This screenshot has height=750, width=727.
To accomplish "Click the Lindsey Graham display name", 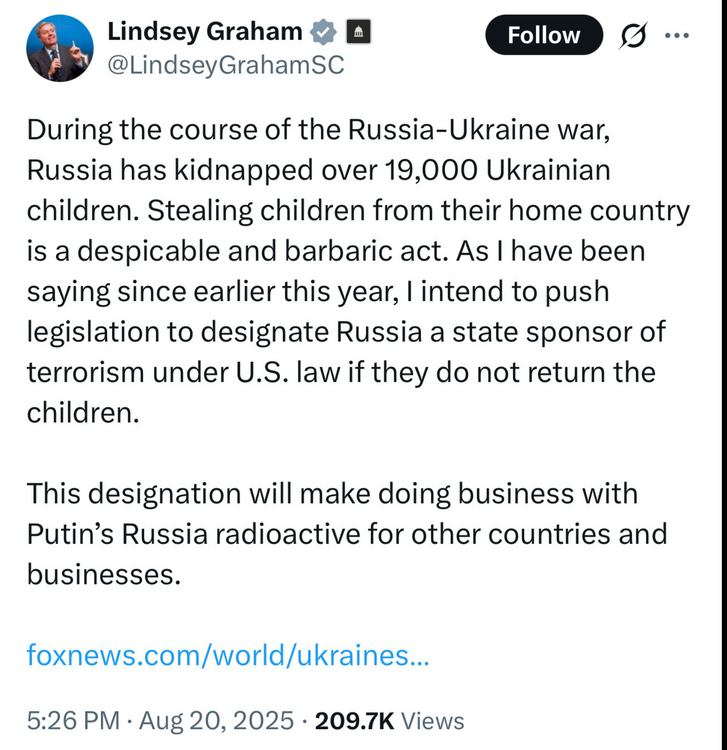I will 205,32.
